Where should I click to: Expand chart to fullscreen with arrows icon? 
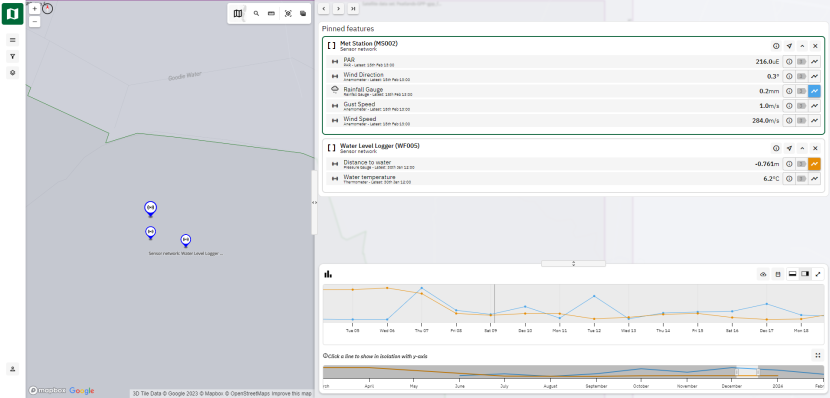[818, 274]
